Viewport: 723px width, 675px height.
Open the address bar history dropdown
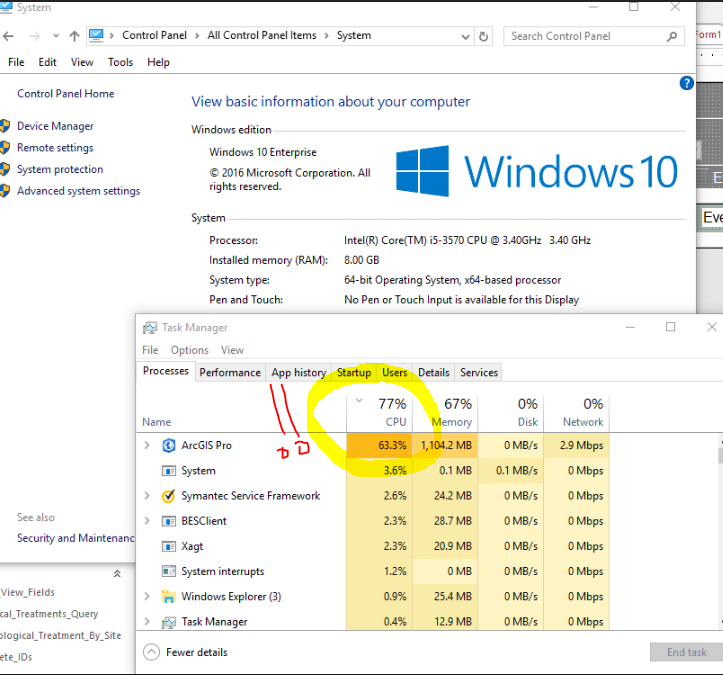[466, 37]
